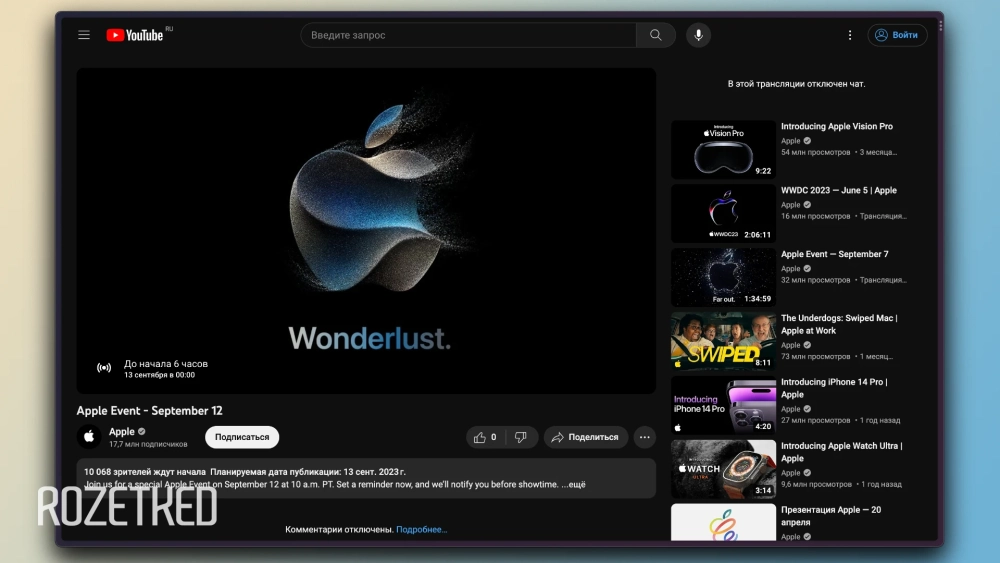The image size is (1000, 563).
Task: Open Apple channel avatar icon
Action: pos(89,437)
